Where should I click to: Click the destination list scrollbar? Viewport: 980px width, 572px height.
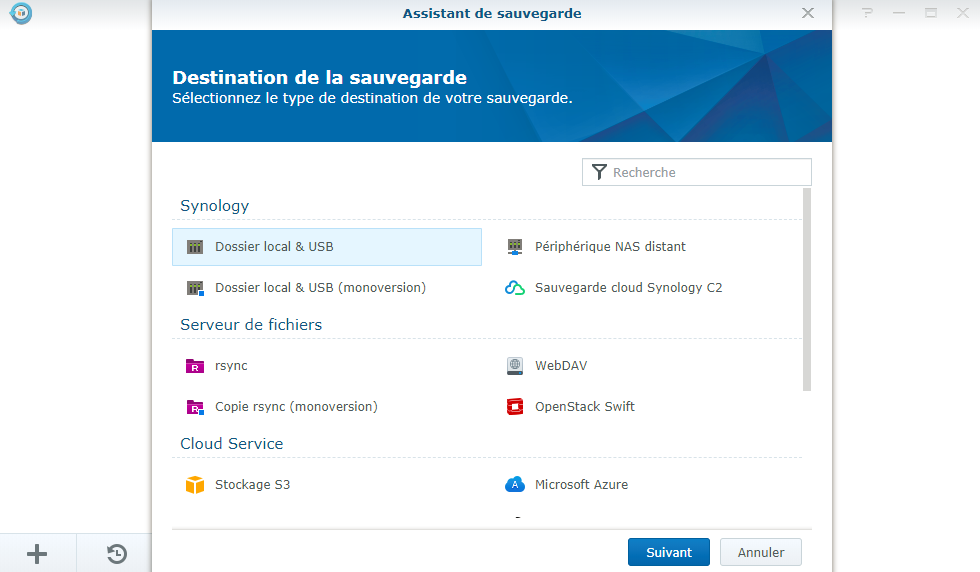[x=807, y=290]
